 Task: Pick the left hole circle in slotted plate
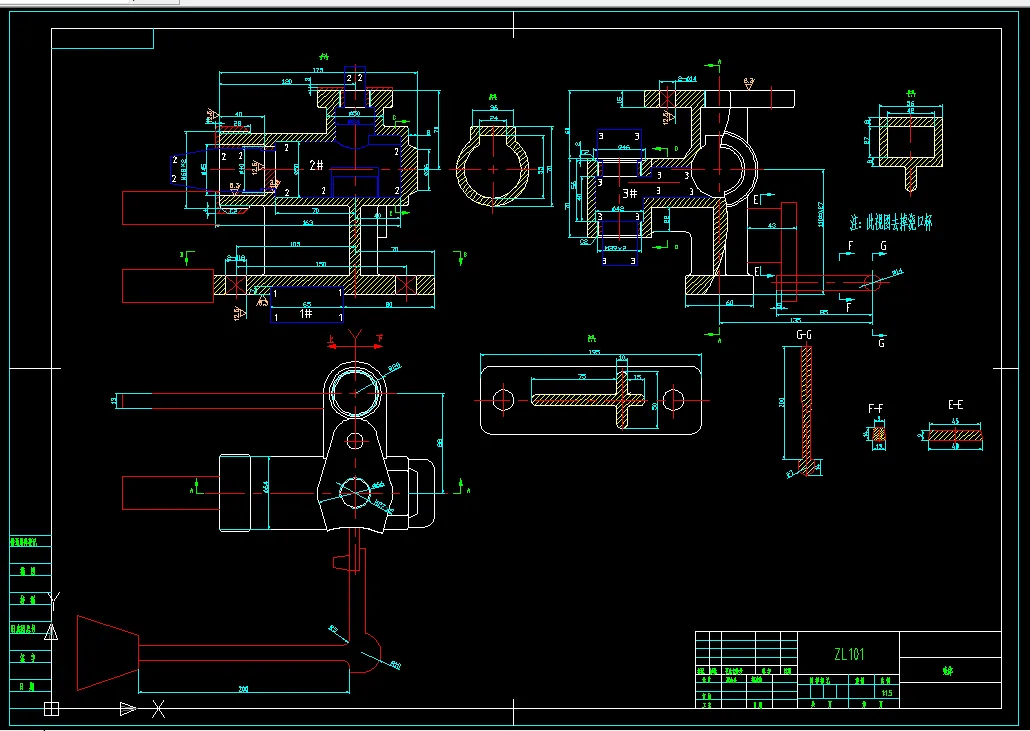(503, 400)
